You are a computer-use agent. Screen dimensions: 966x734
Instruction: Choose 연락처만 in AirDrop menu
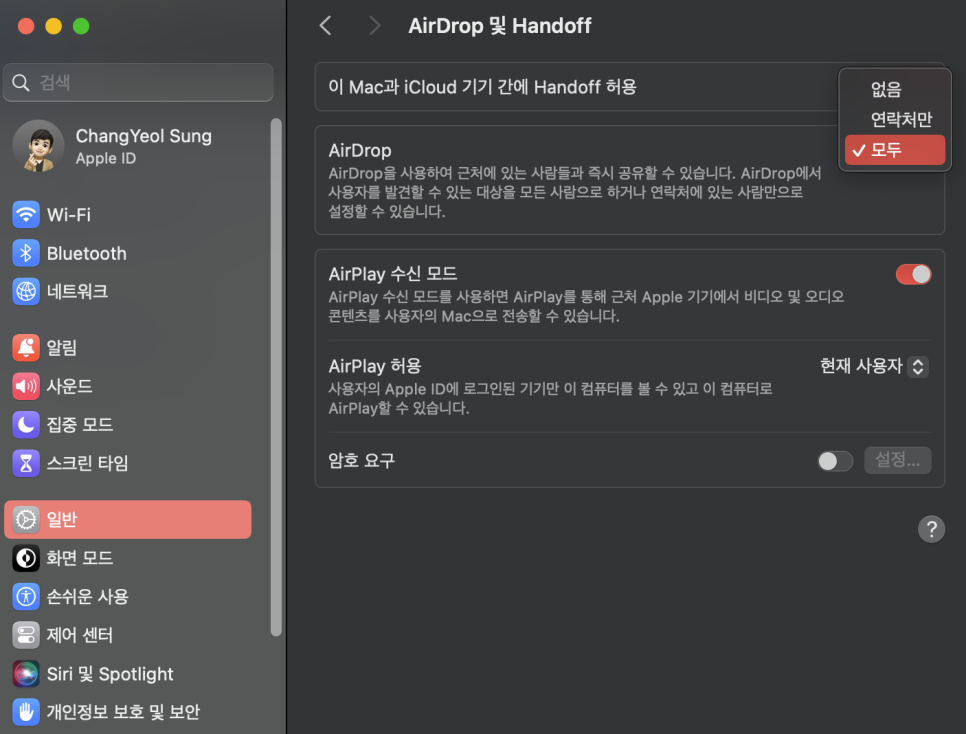click(895, 120)
